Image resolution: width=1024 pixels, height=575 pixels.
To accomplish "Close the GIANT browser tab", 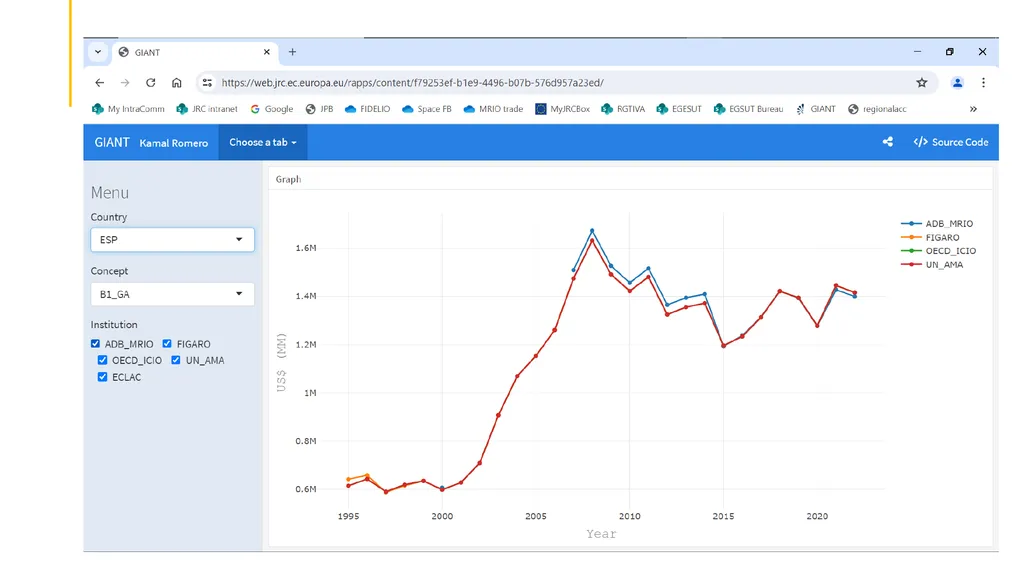I will click(266, 52).
